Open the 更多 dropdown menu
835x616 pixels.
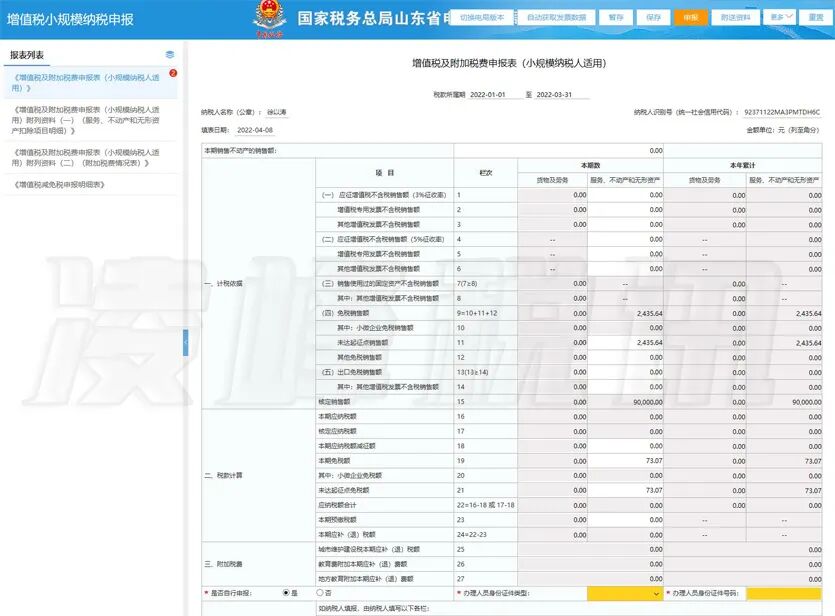coord(781,17)
